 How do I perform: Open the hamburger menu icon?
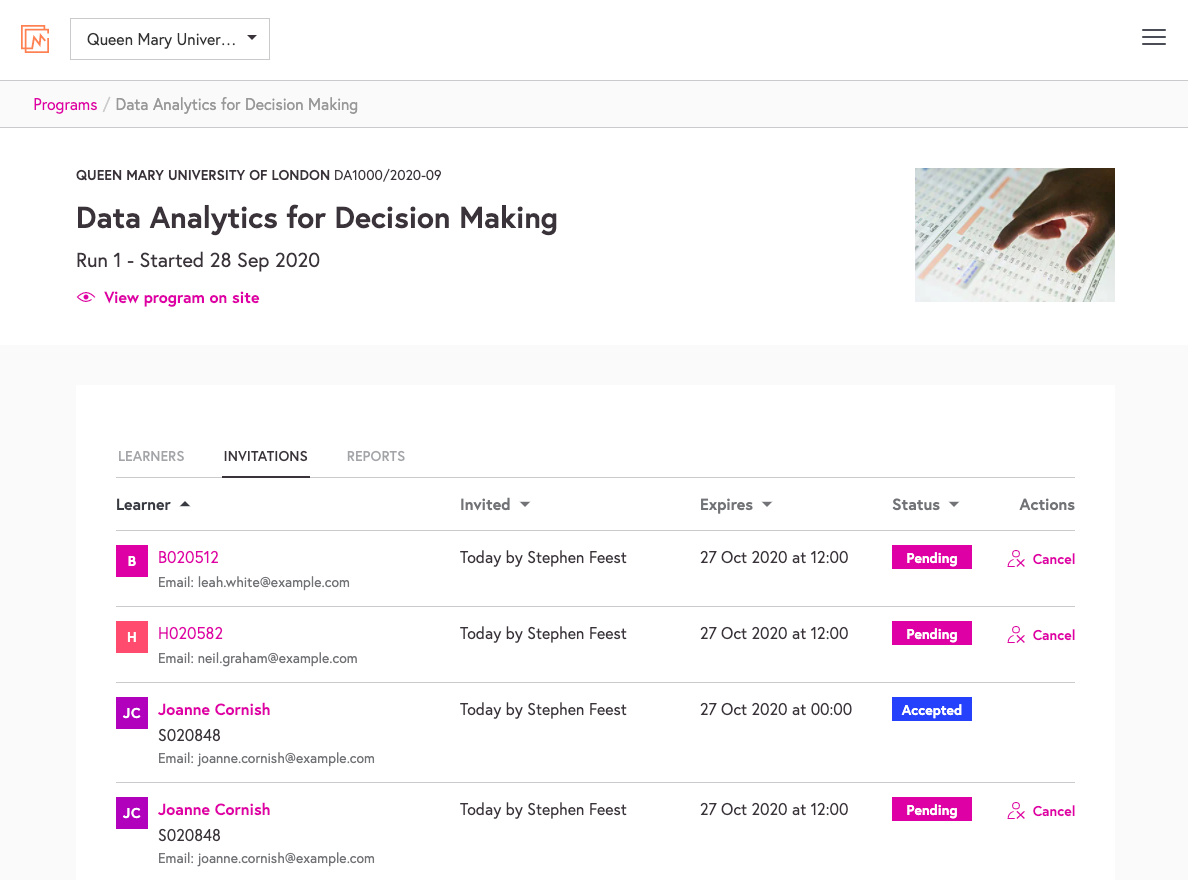tap(1153, 37)
